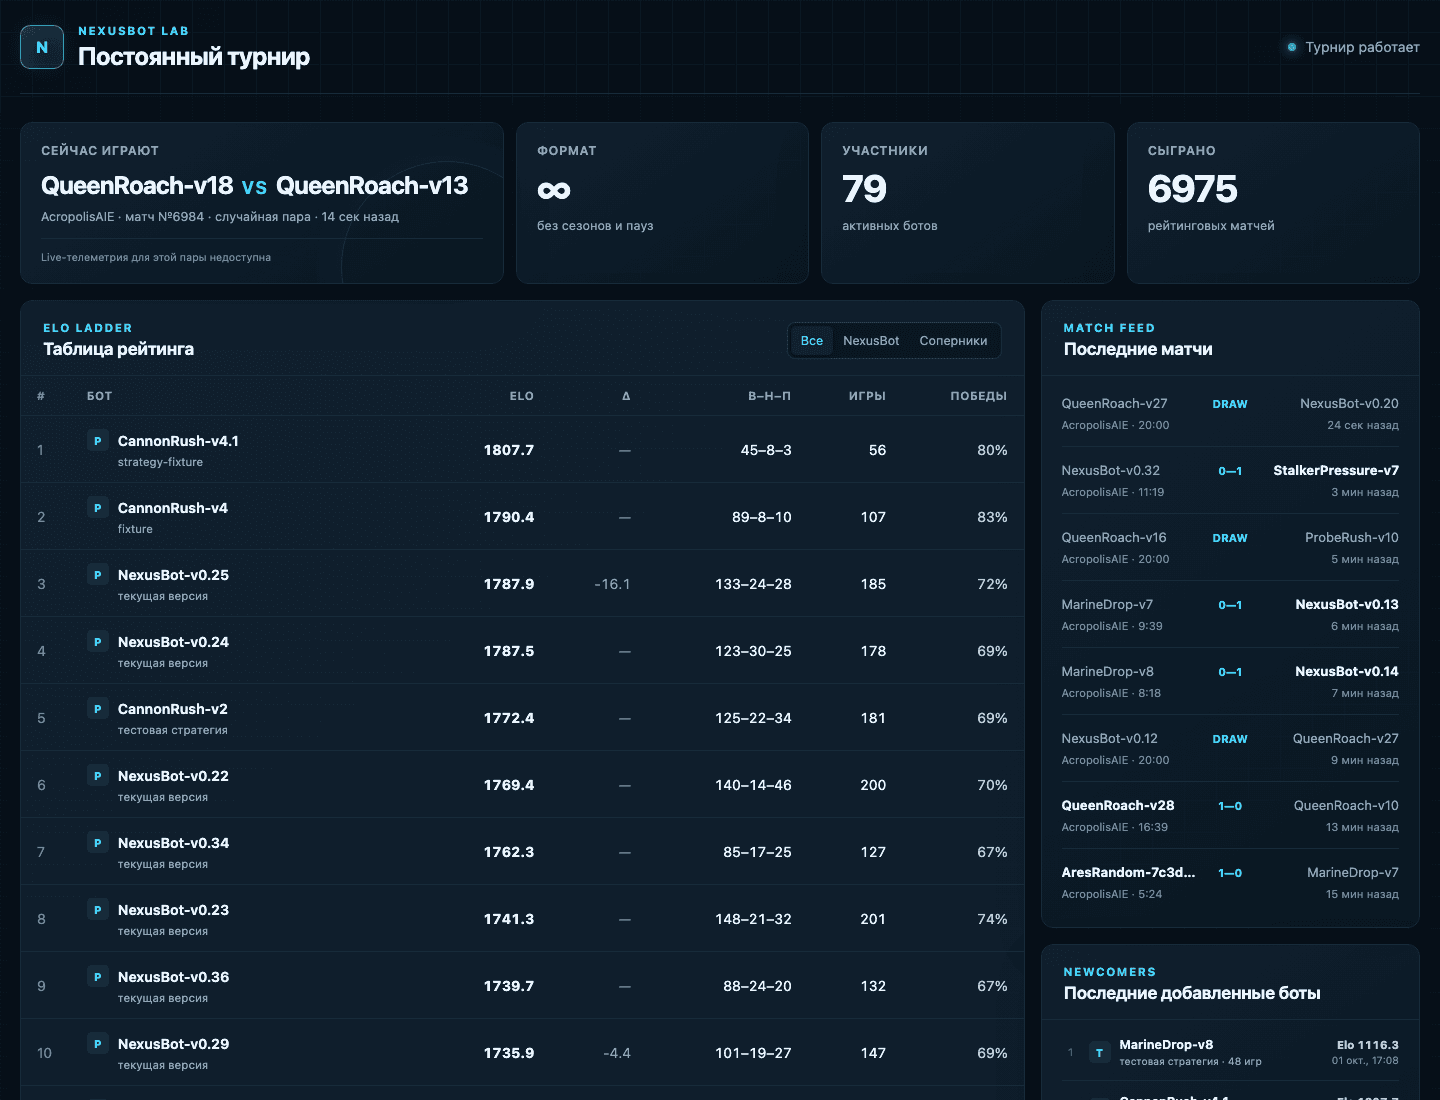
Task: Click the 79 active bots count
Action: tap(864, 189)
